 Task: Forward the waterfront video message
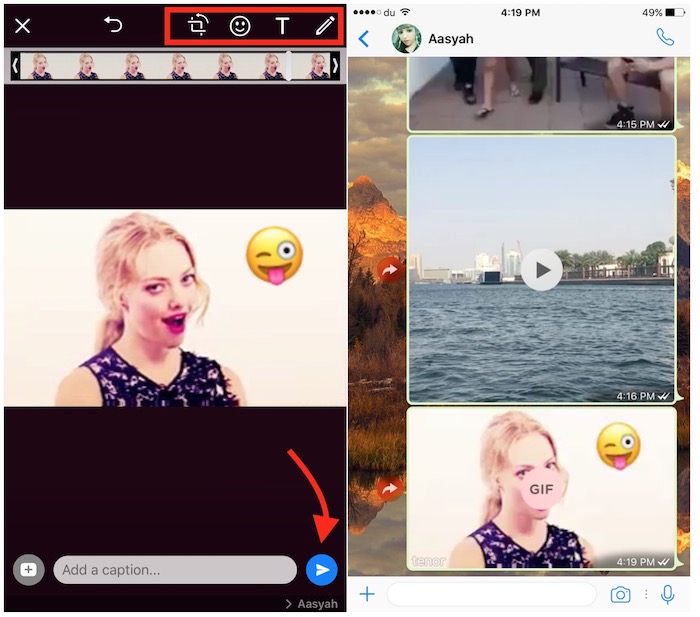pyautogui.click(x=389, y=270)
